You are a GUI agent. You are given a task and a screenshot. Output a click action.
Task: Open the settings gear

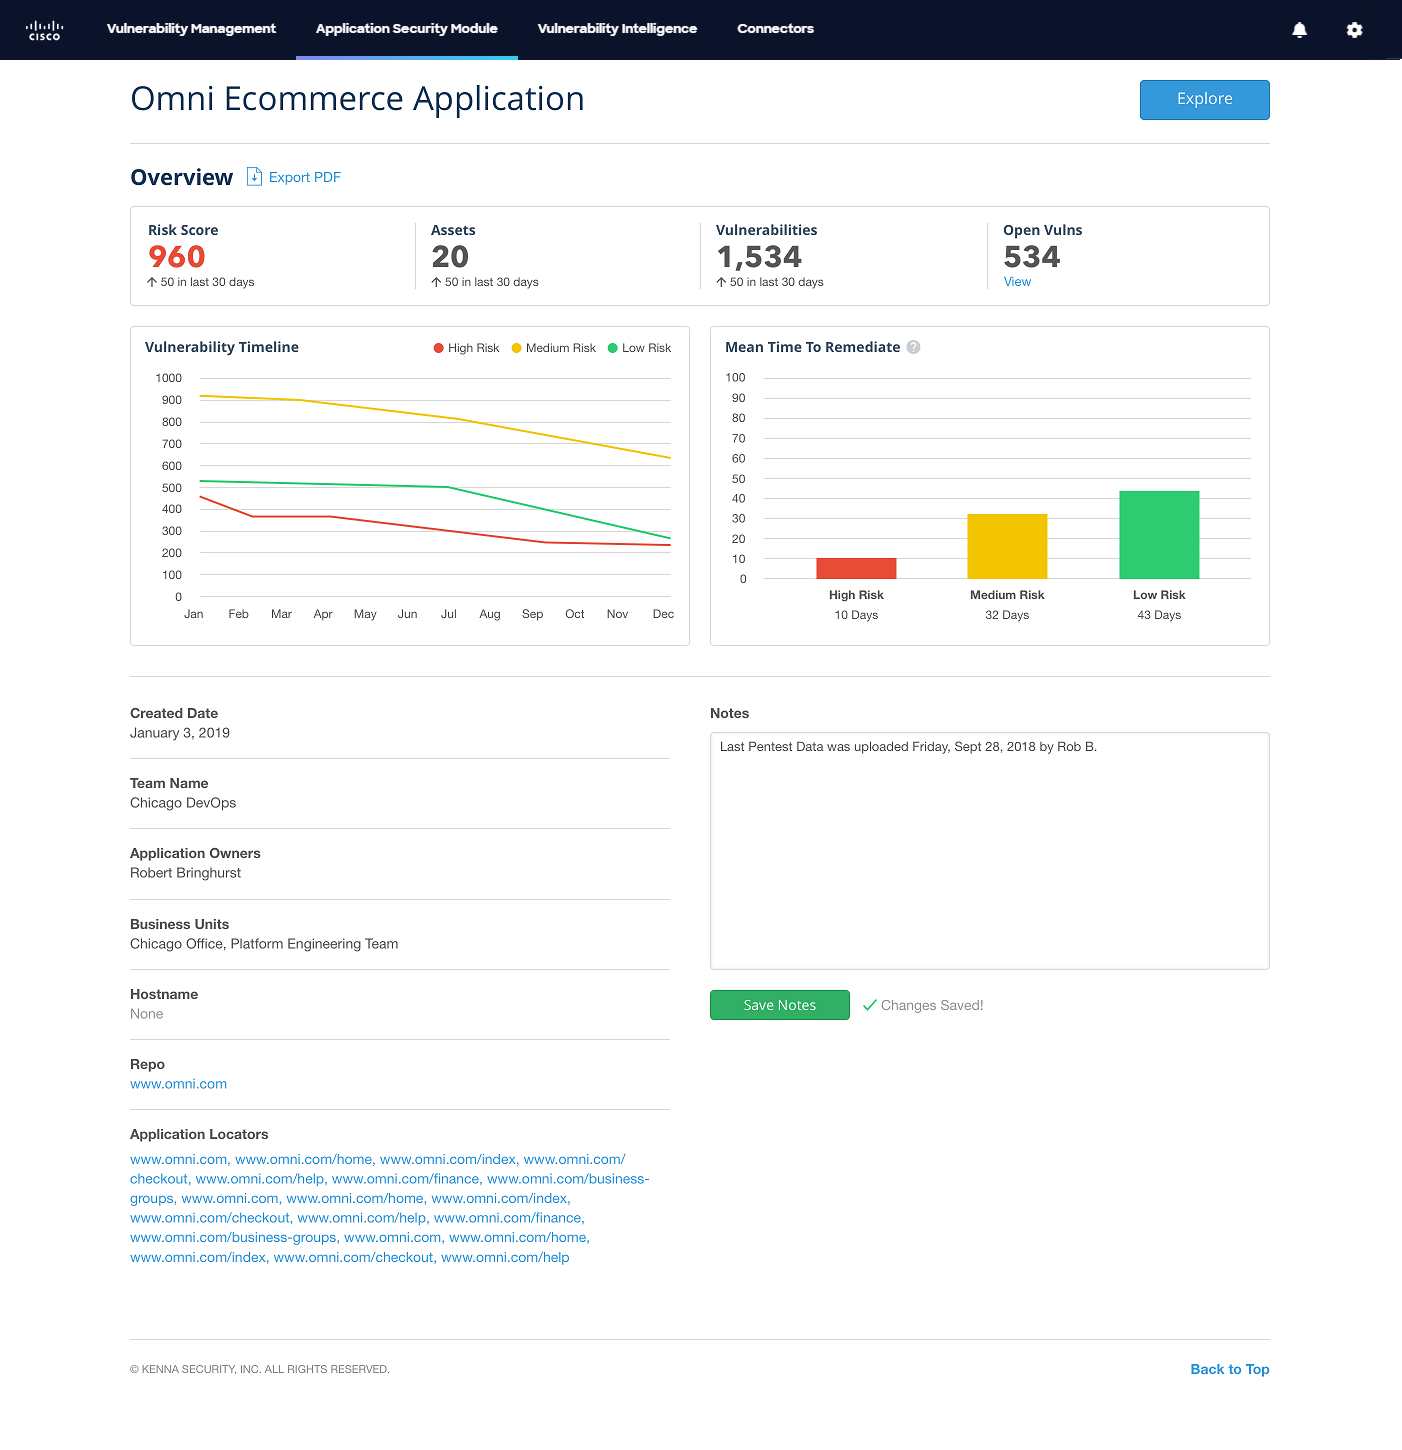[x=1354, y=30]
